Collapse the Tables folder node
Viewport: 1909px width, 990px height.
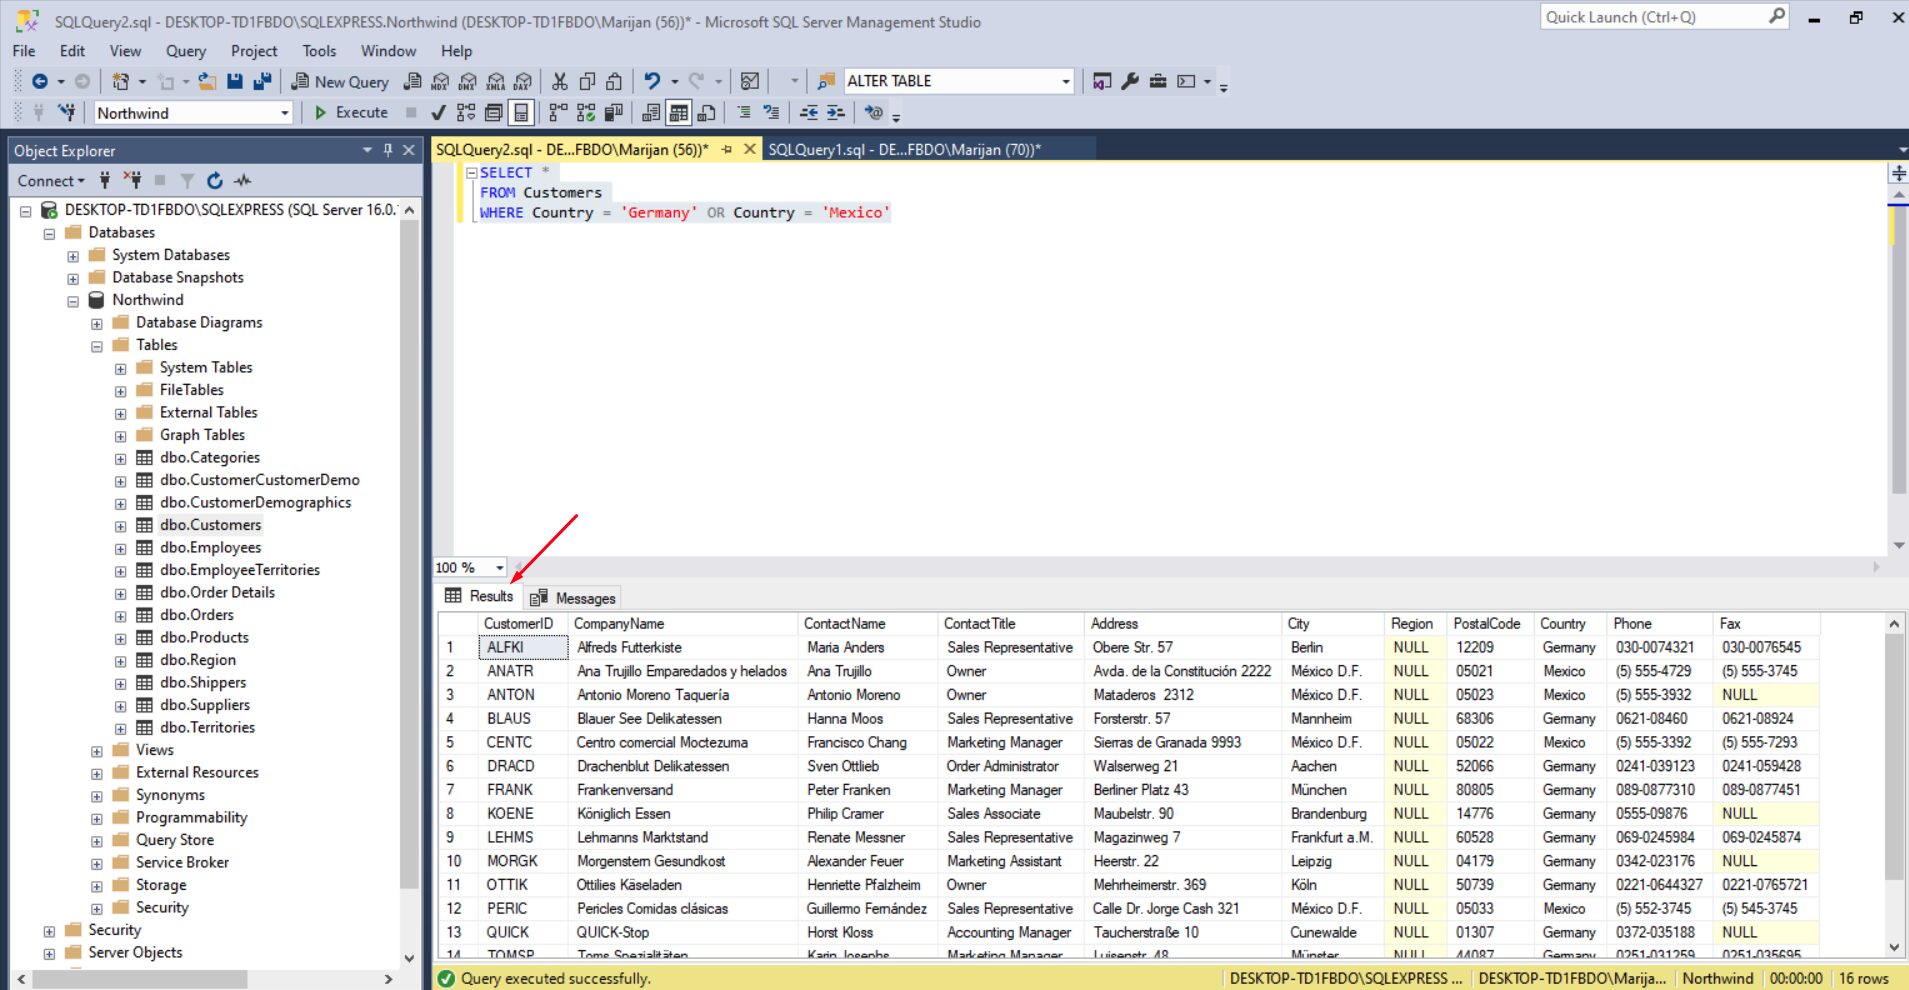click(97, 346)
